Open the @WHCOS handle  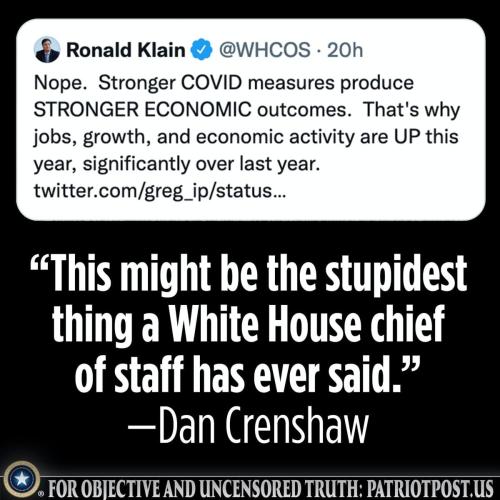click(x=265, y=50)
